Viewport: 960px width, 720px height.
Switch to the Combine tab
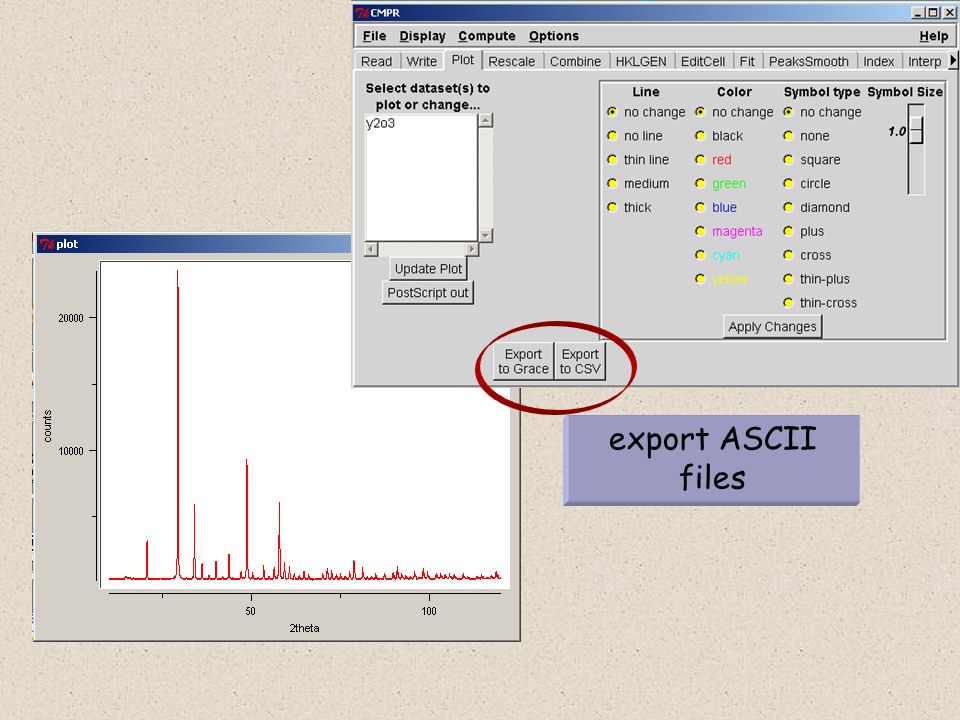point(576,61)
